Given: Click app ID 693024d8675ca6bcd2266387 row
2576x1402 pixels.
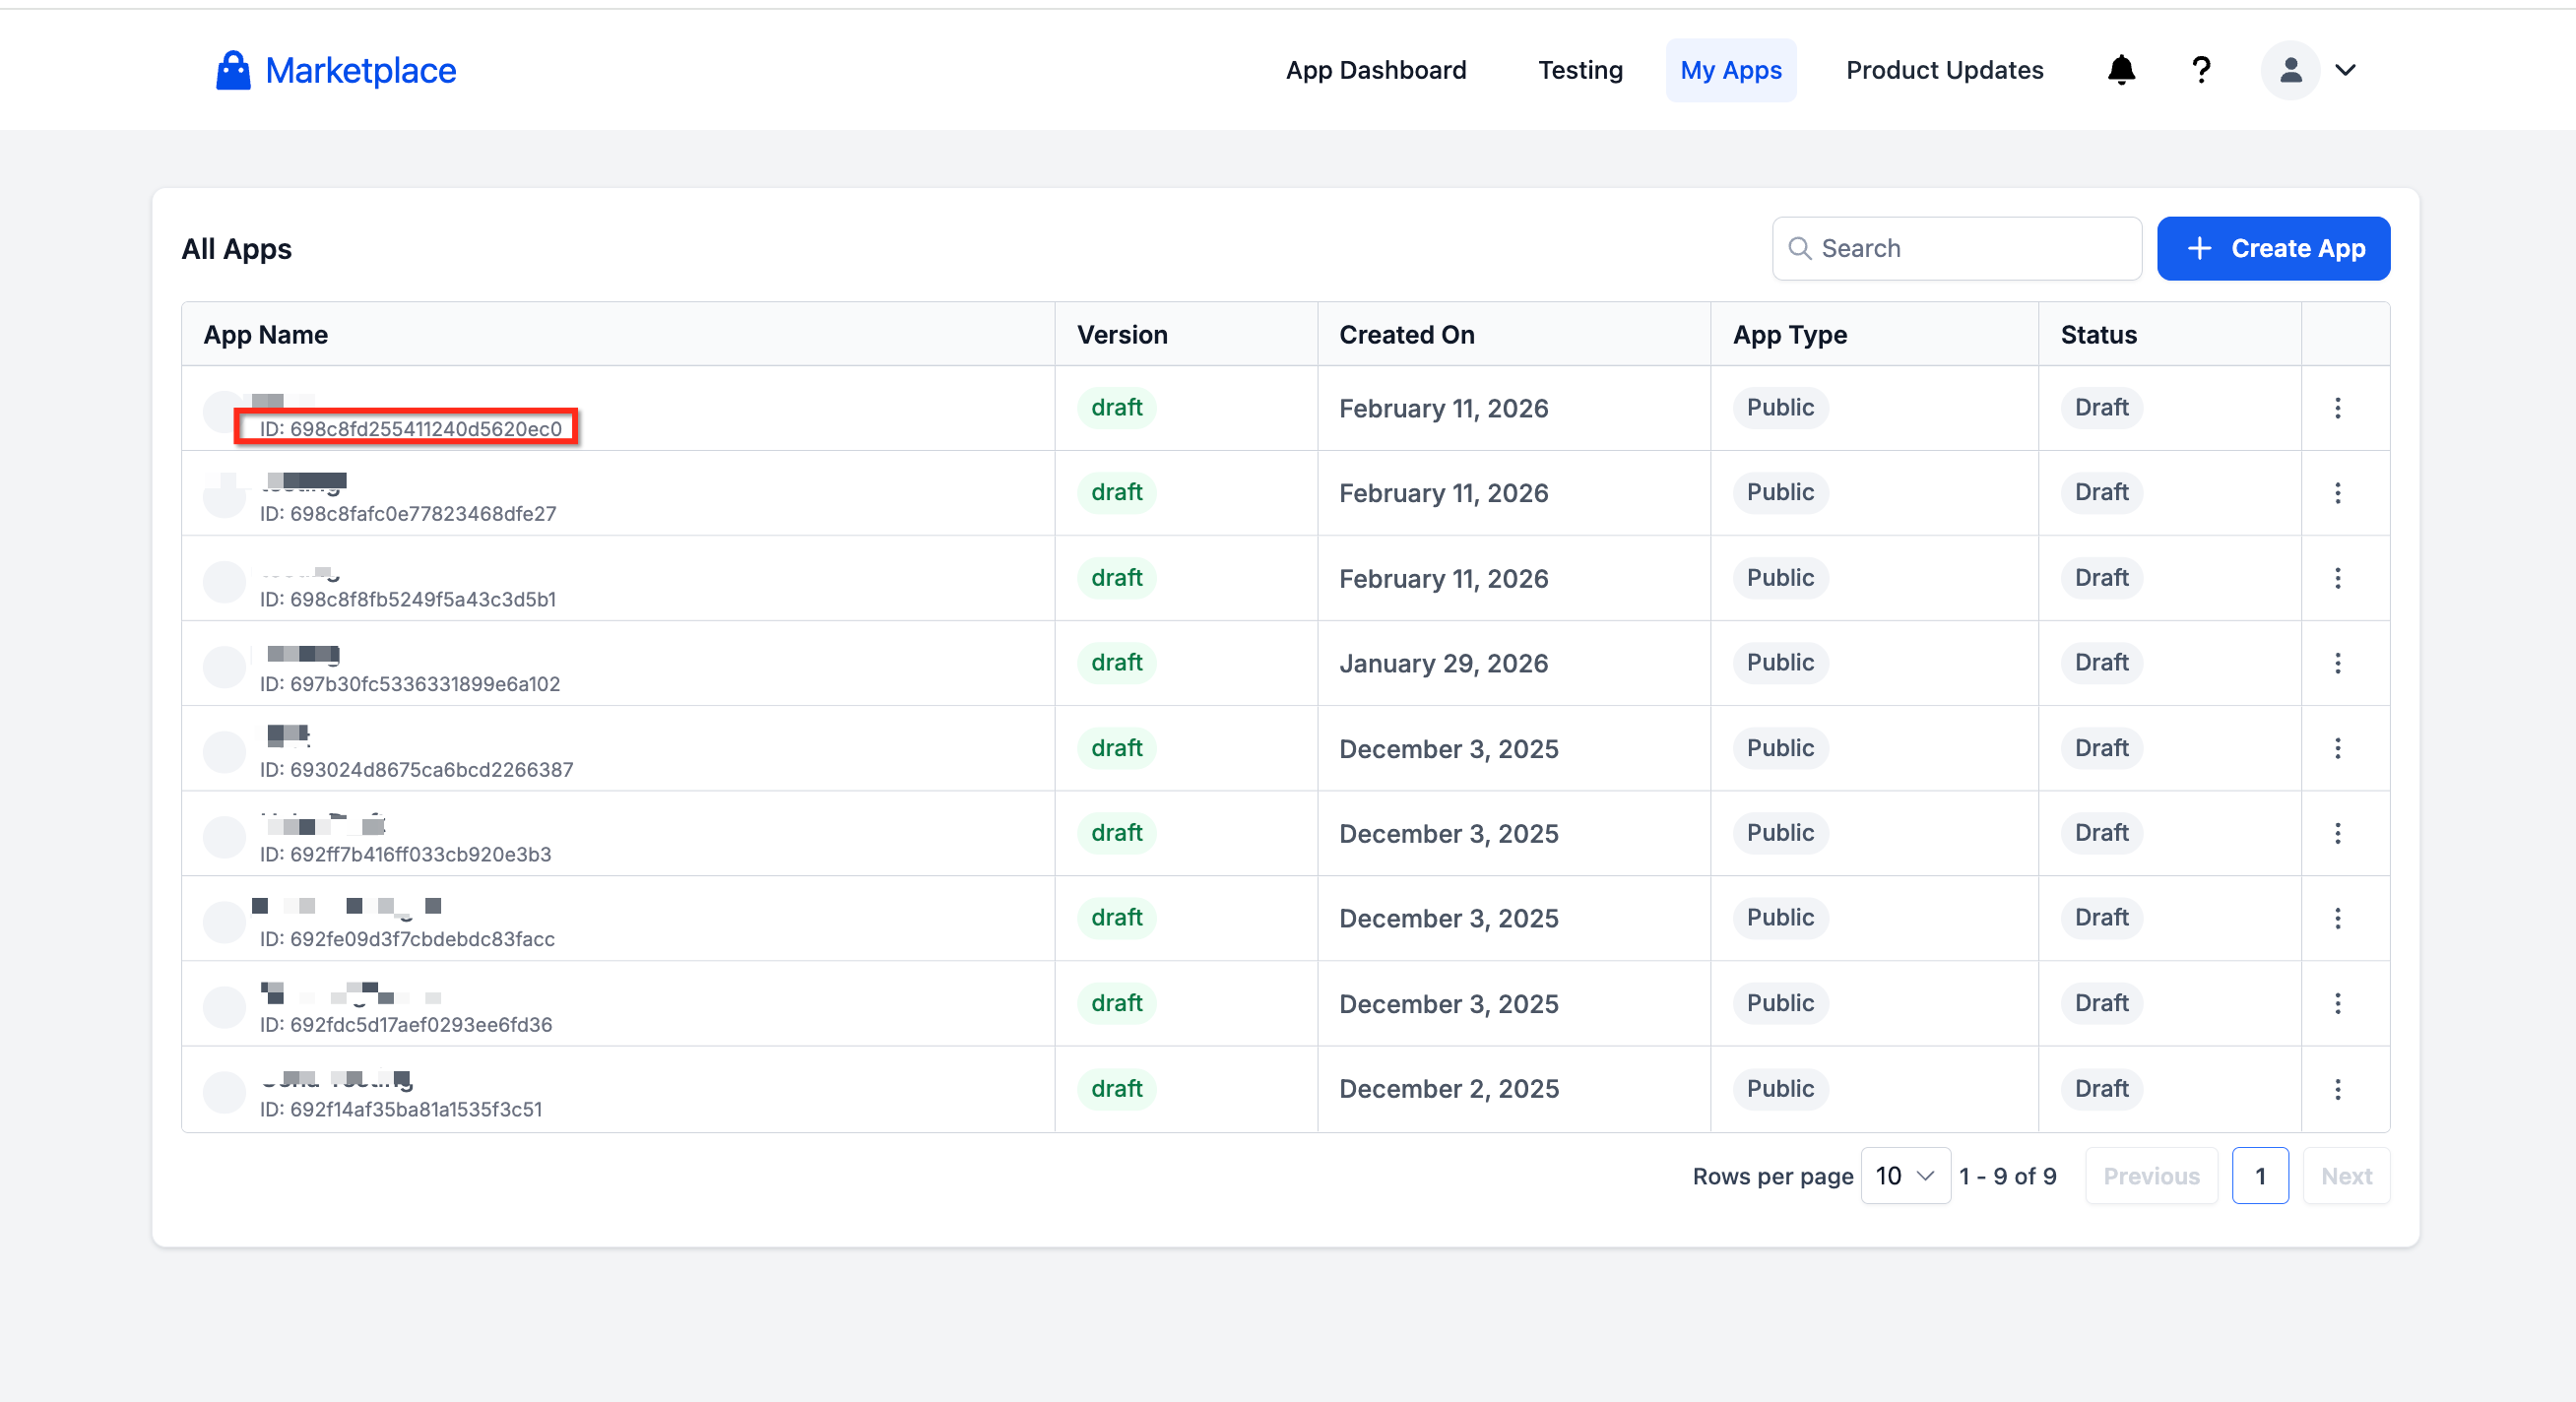Looking at the screenshot, I should [416, 769].
